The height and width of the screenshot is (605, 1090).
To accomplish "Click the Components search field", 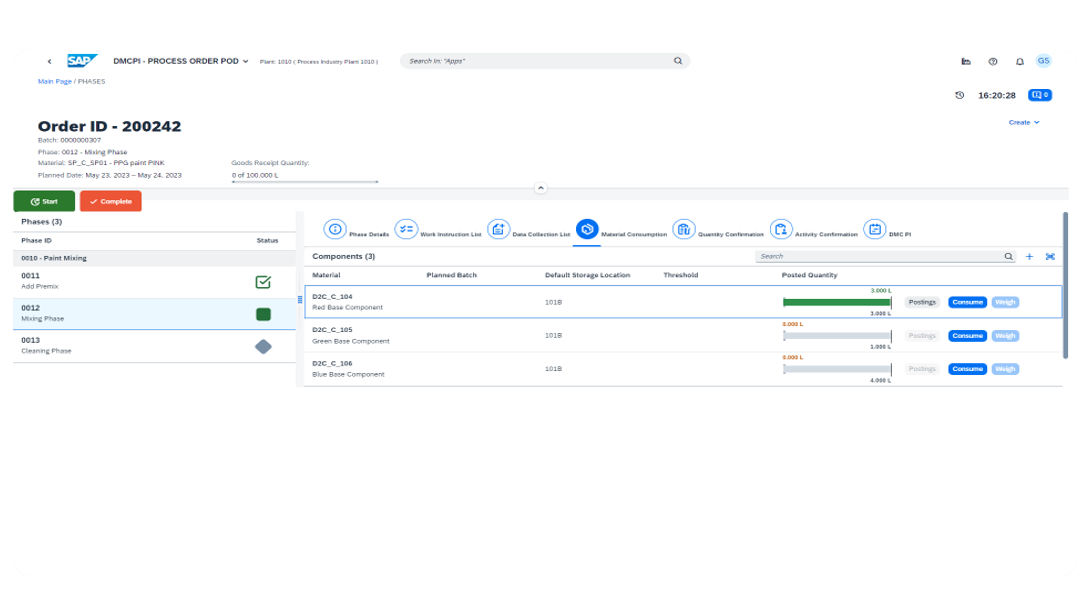I will point(880,257).
